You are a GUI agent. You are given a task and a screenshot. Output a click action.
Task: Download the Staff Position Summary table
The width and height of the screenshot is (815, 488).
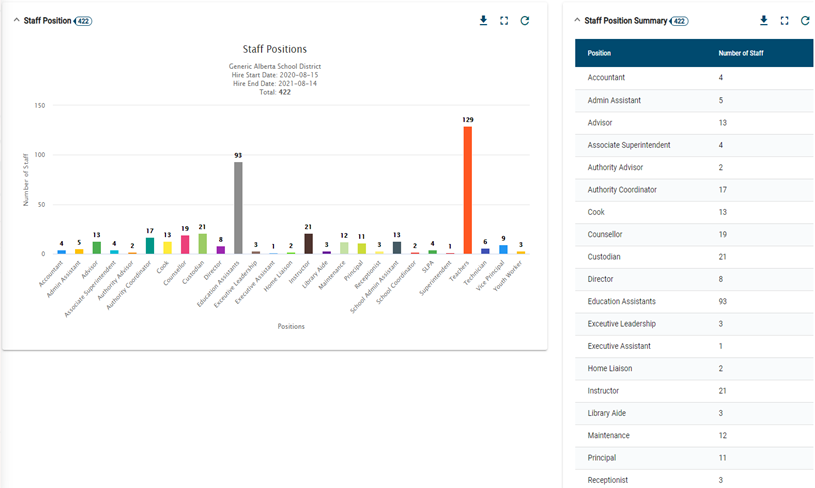(763, 20)
